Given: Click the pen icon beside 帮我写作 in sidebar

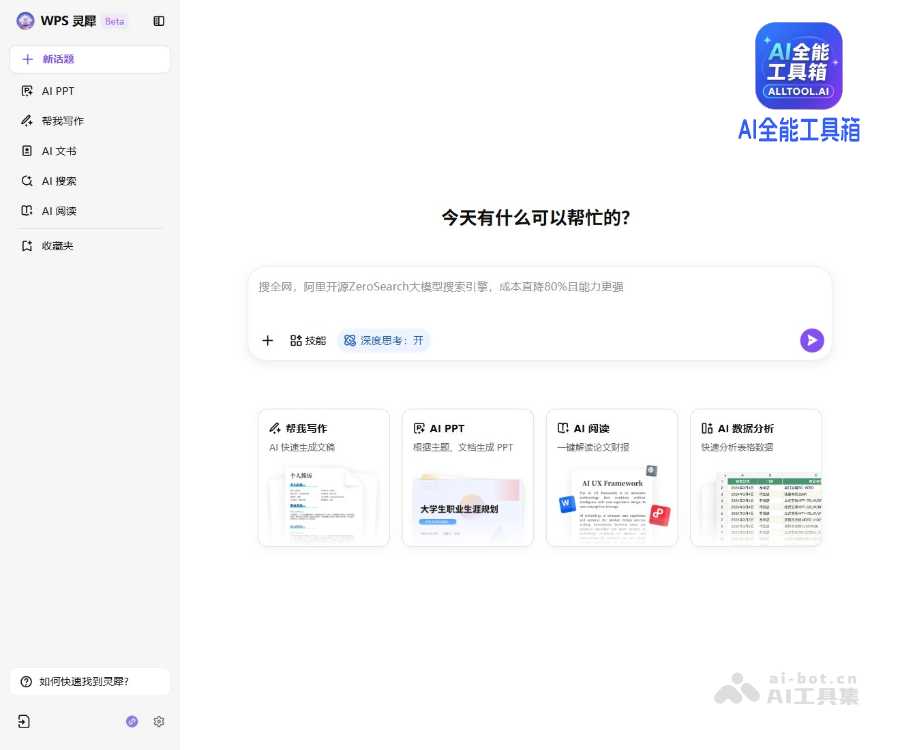Looking at the screenshot, I should [27, 121].
